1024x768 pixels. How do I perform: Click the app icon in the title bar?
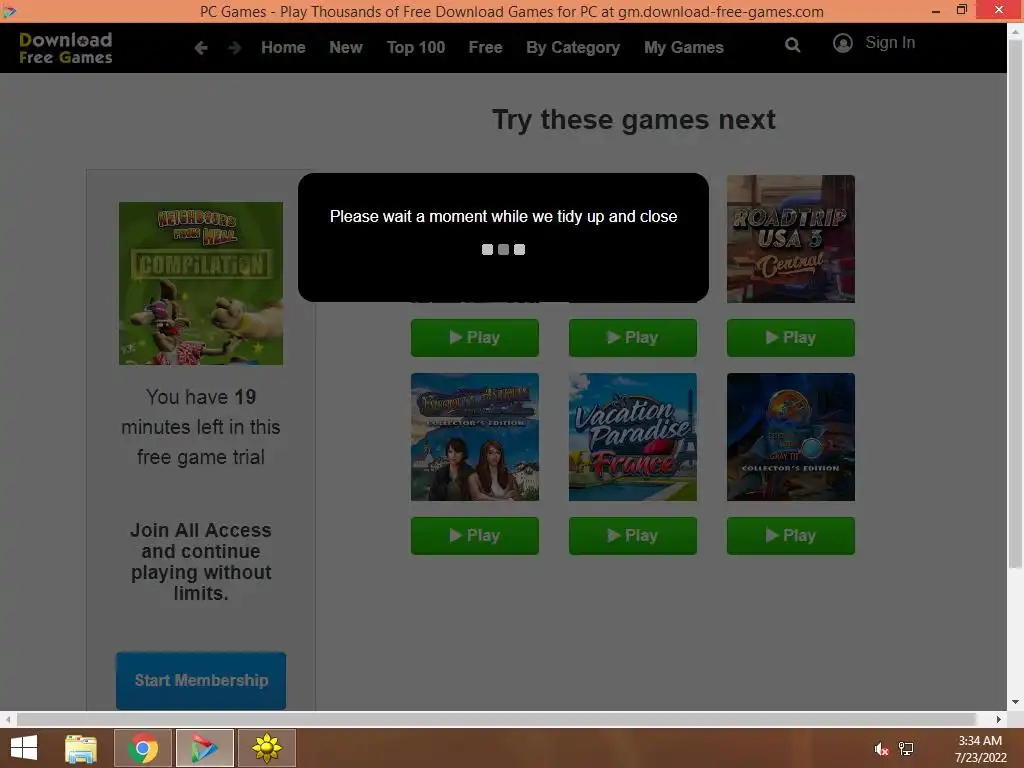[9, 11]
